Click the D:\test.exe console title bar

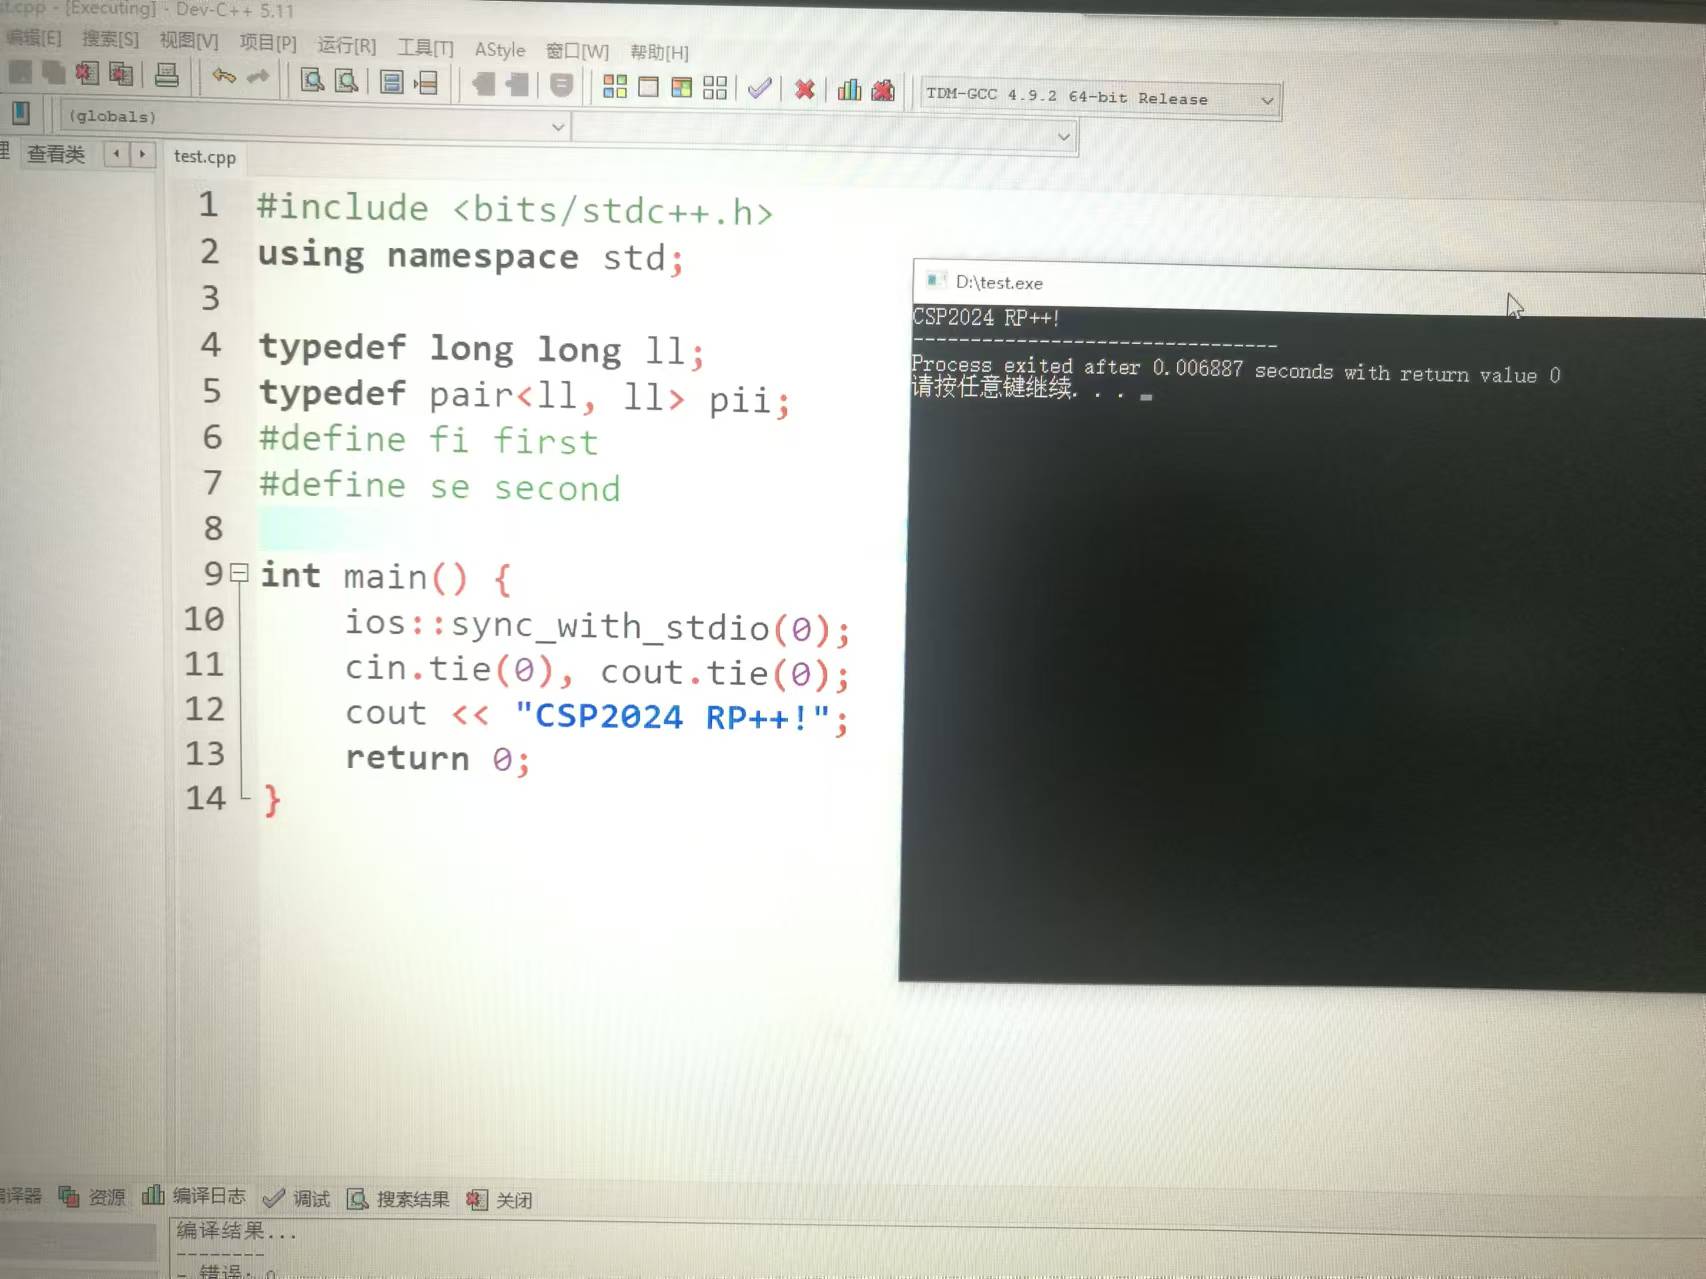pos(1200,285)
